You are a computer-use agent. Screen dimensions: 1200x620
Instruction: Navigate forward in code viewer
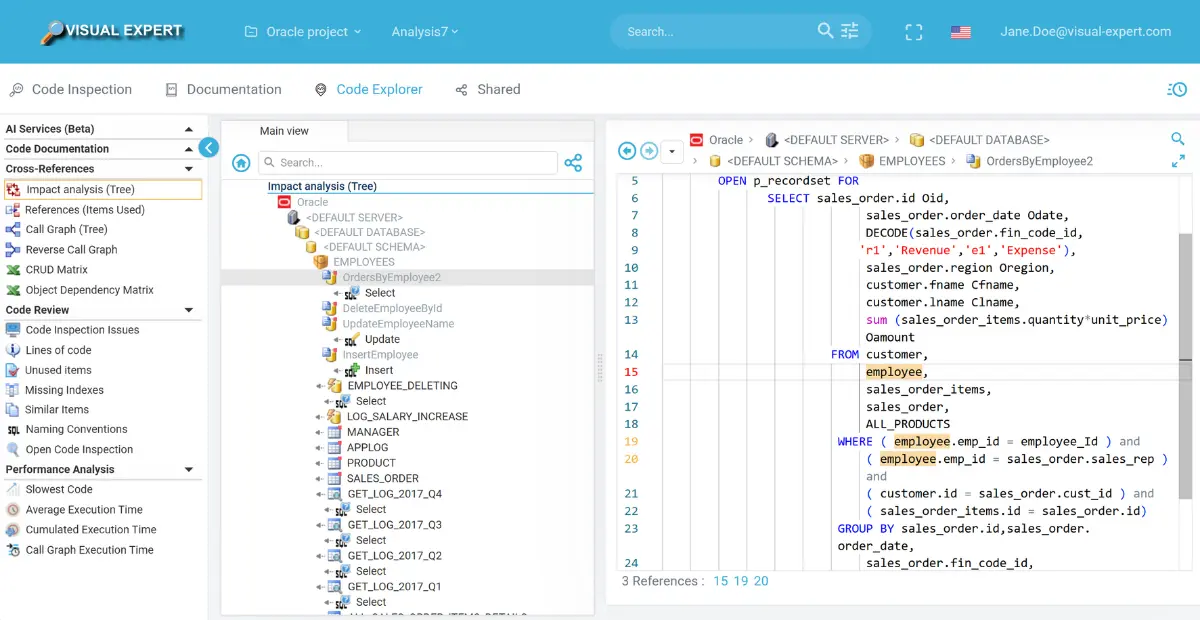pyautogui.click(x=649, y=151)
